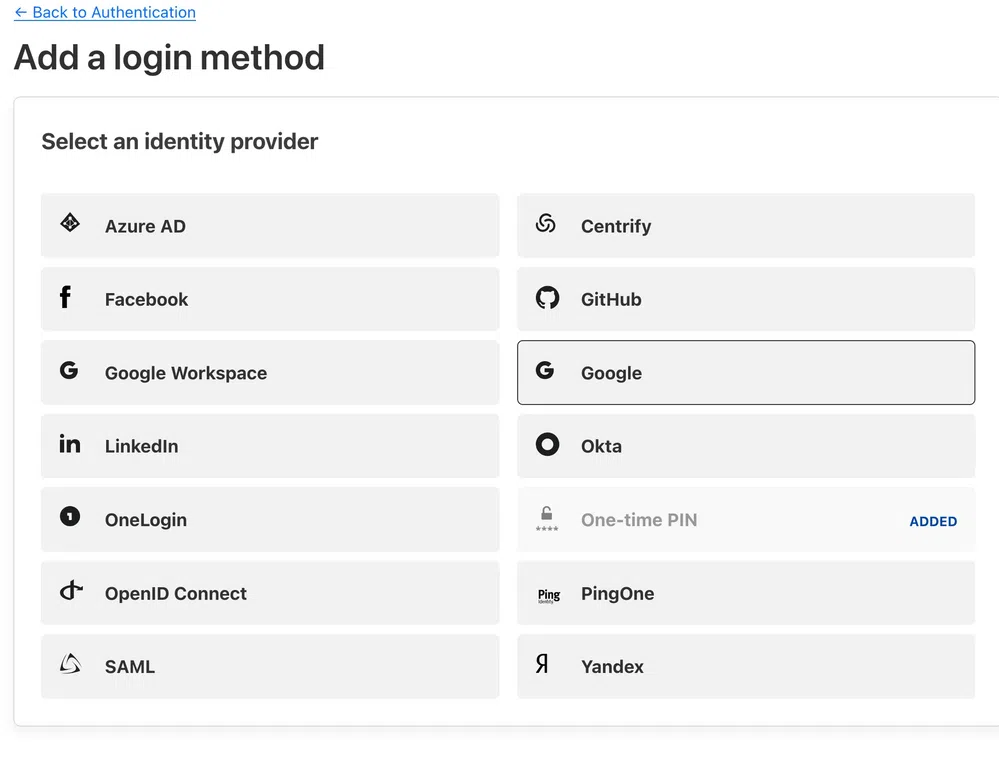The width and height of the screenshot is (999, 768).
Task: Click the Ping Identity logo icon
Action: (x=549, y=595)
